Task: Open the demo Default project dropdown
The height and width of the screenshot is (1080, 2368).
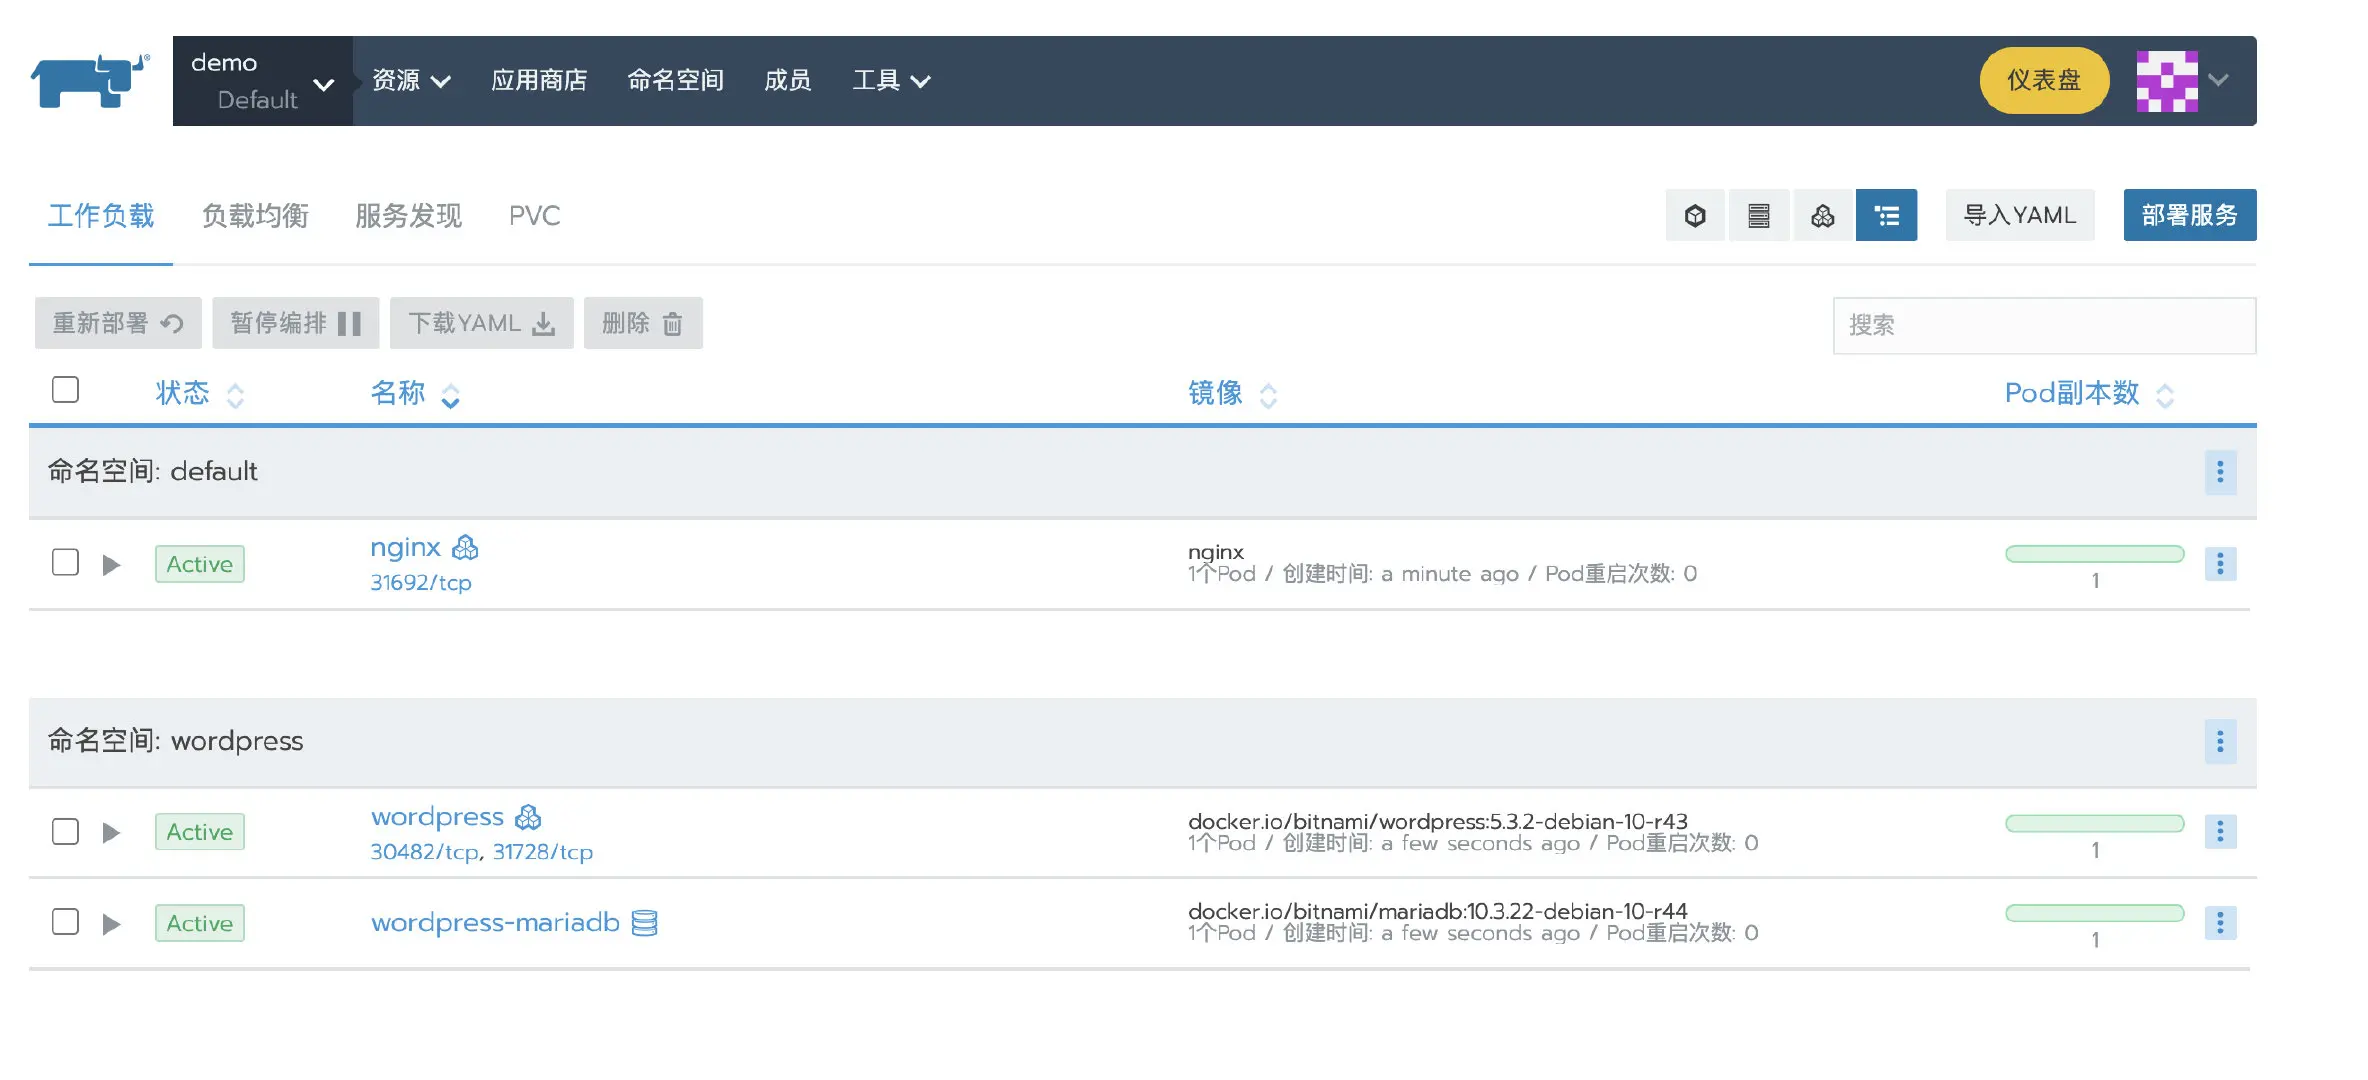Action: pyautogui.click(x=262, y=81)
